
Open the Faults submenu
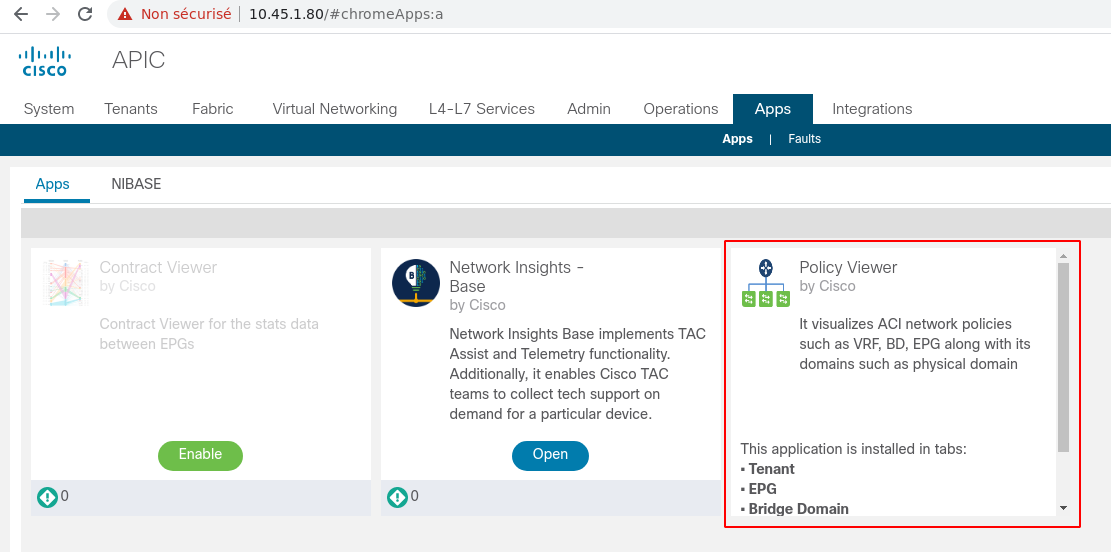[805, 139]
